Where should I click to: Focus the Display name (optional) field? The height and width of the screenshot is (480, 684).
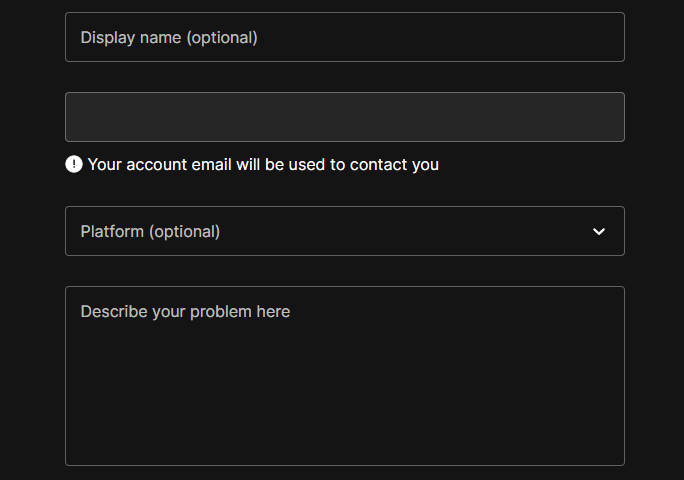pos(345,37)
